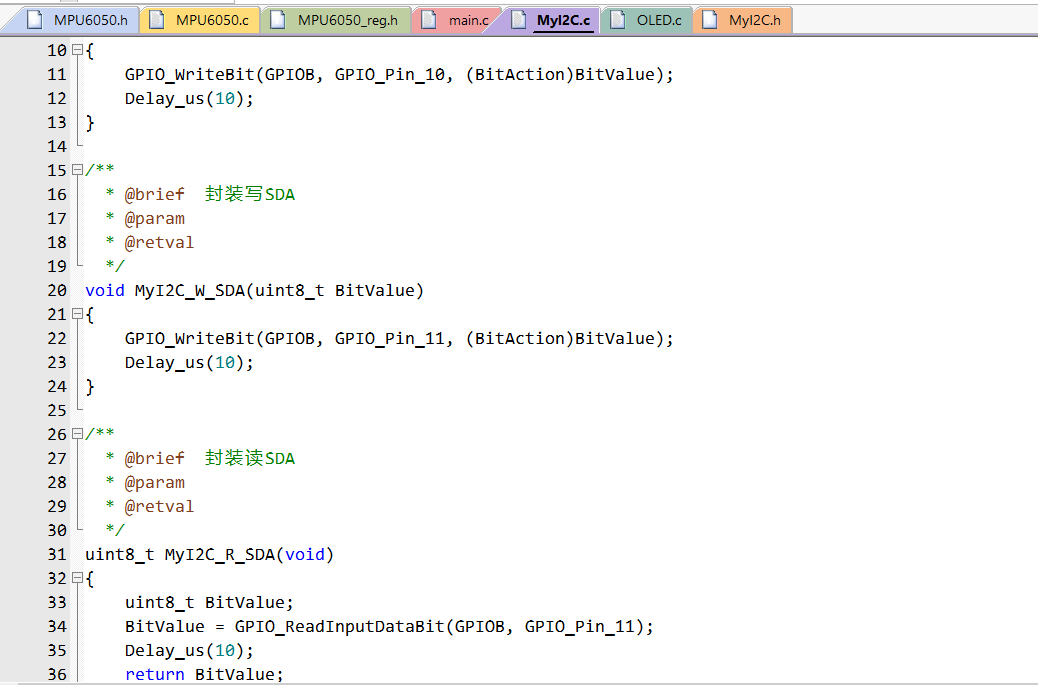Image resolution: width=1038 pixels, height=685 pixels.
Task: Collapse the function body at line 21
Action: pos(77,314)
